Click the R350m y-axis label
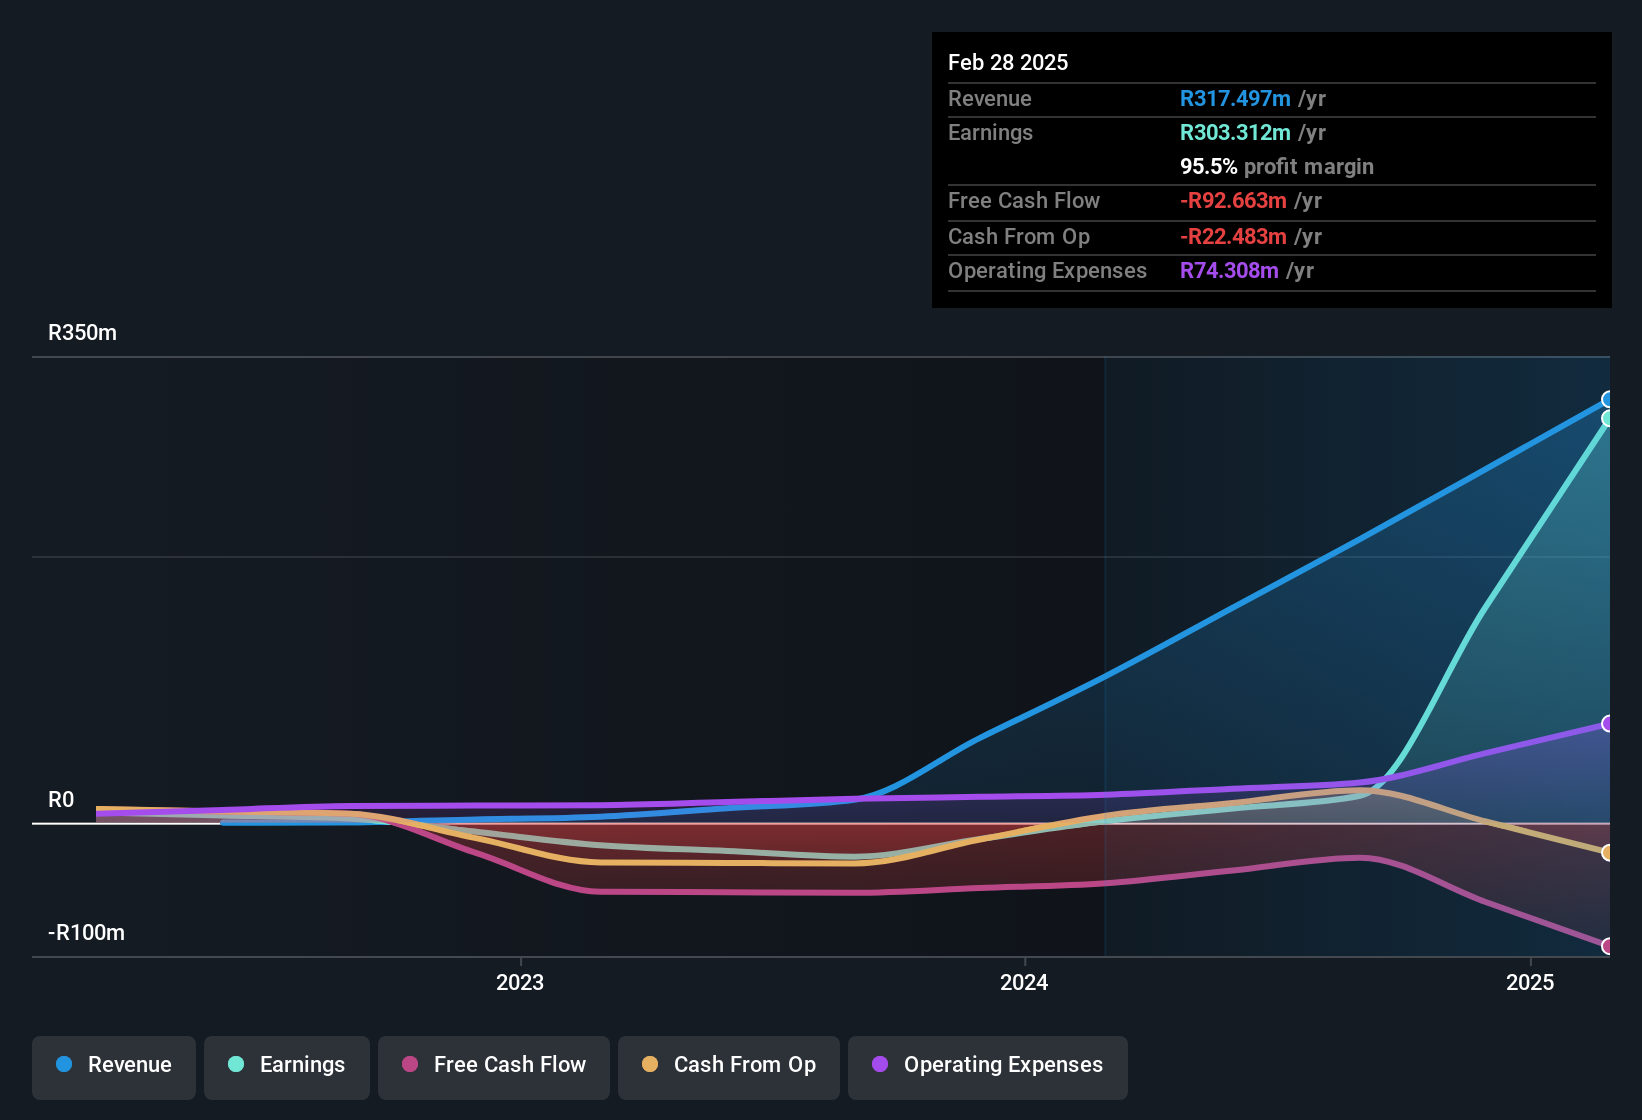Viewport: 1642px width, 1120px height. pyautogui.click(x=82, y=333)
